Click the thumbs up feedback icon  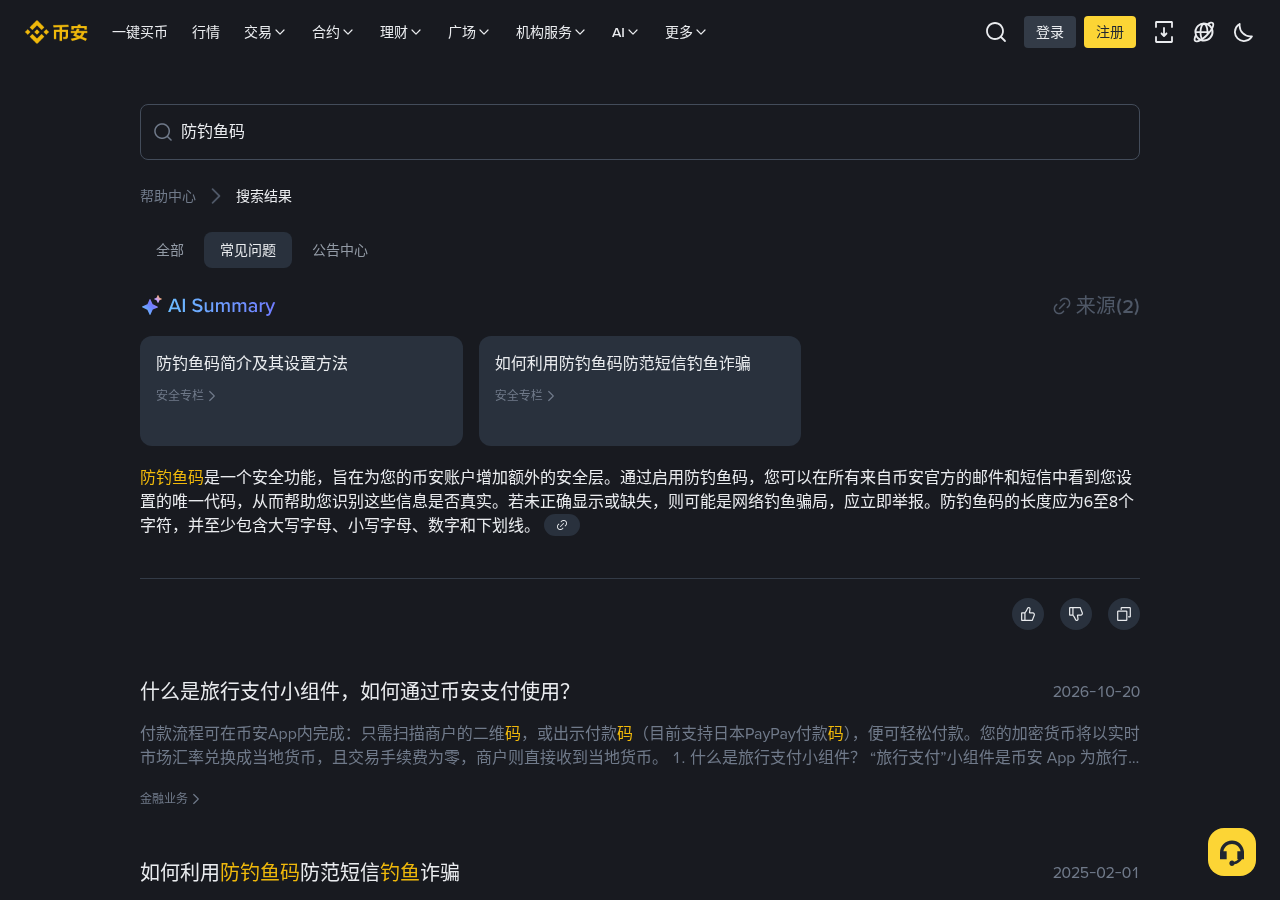1028,614
